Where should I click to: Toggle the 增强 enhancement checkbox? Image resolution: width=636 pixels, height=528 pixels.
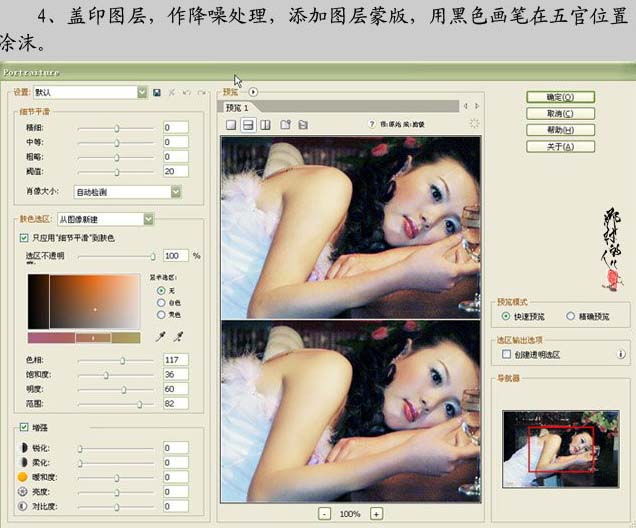coord(24,427)
